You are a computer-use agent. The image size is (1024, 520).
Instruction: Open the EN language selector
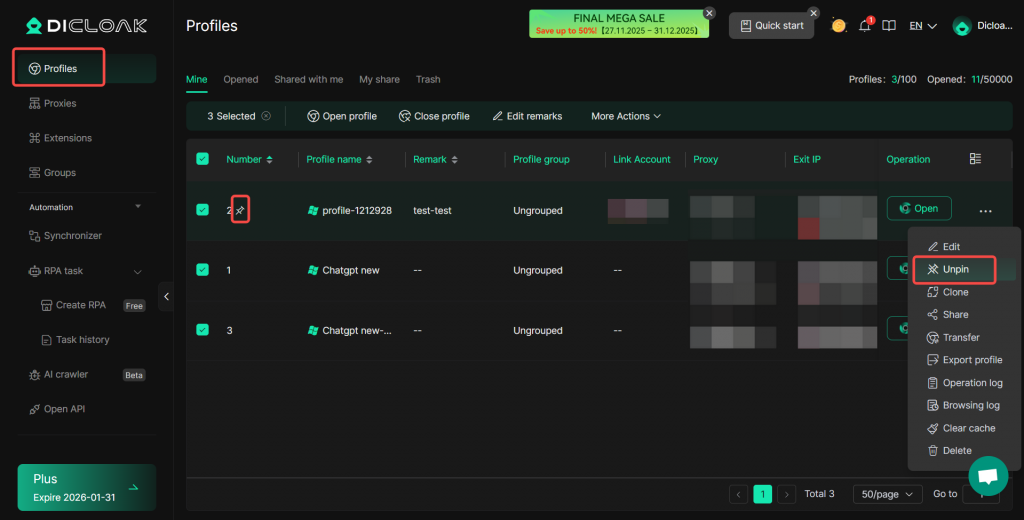point(922,26)
